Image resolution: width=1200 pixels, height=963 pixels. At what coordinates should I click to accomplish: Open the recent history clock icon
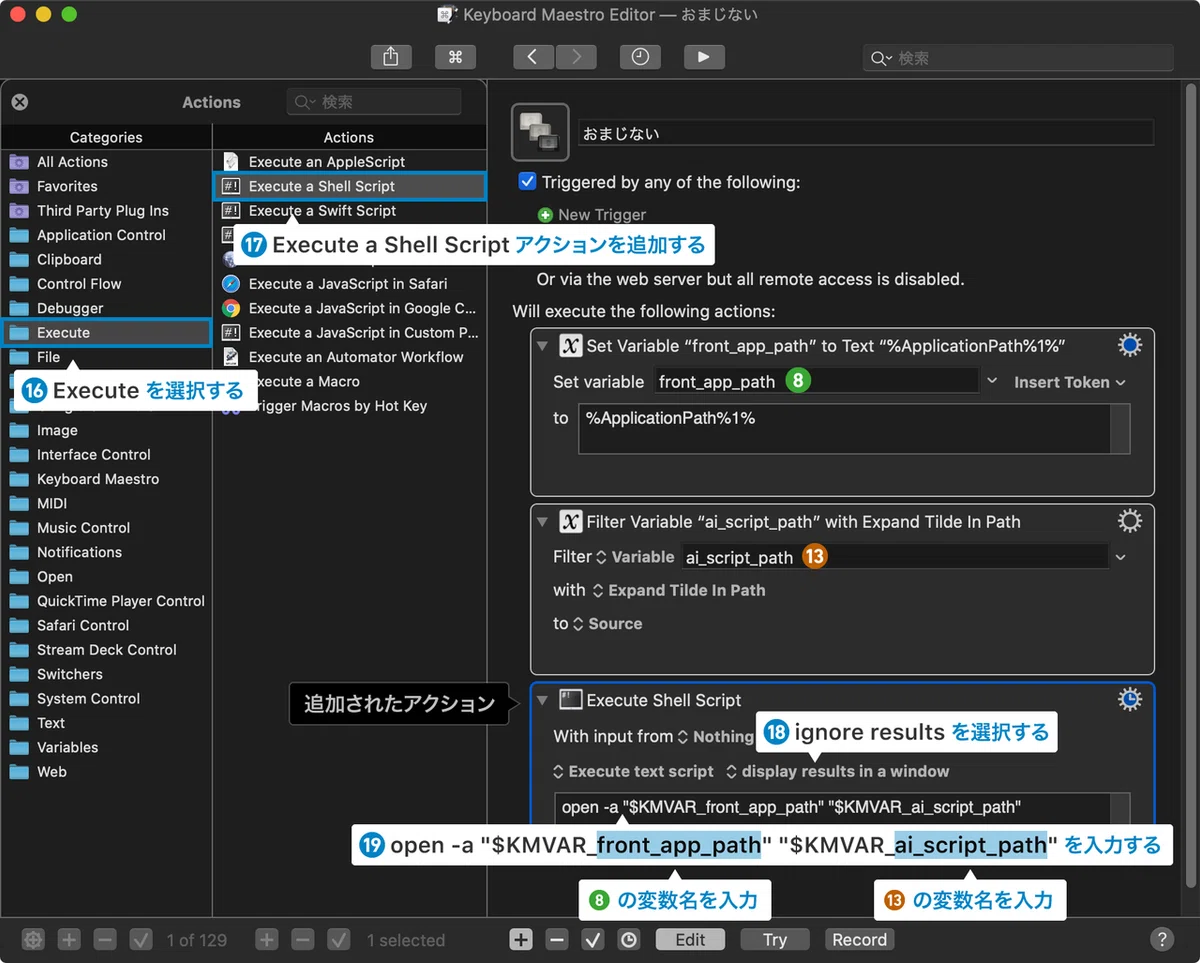click(640, 57)
